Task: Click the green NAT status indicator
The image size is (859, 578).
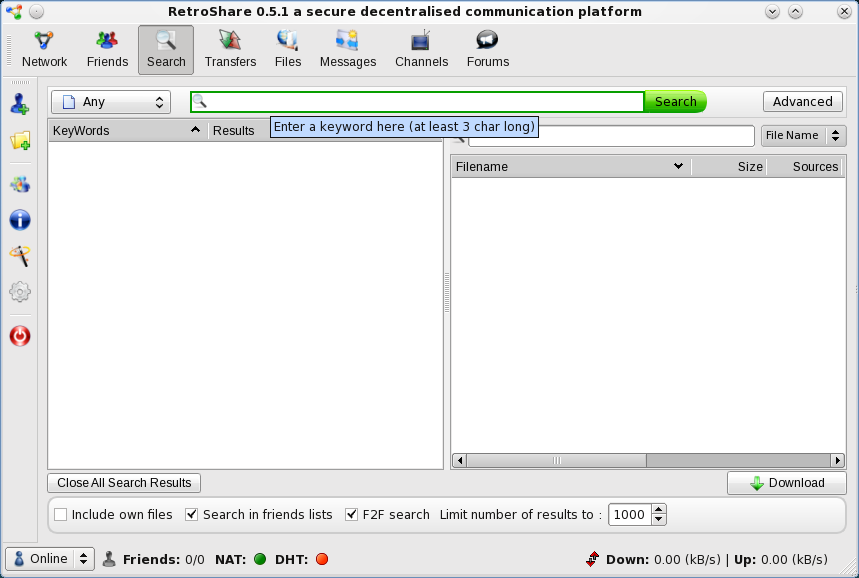Action: [x=260, y=559]
